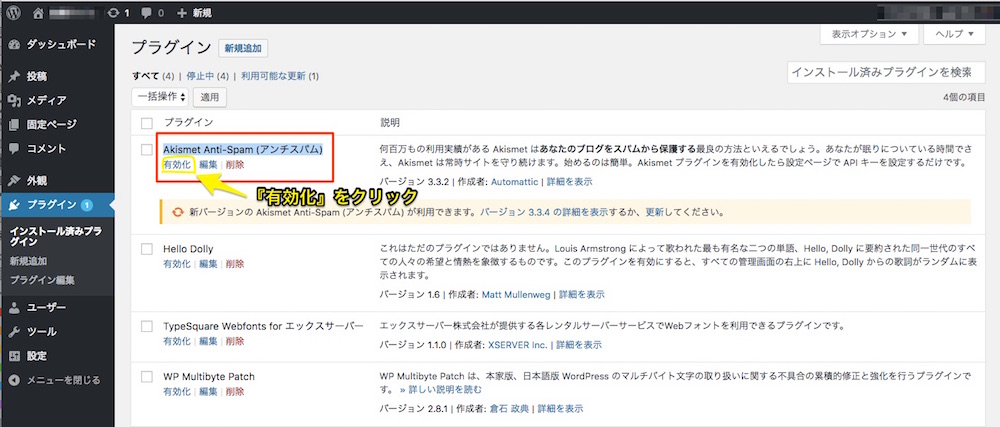
Task: Click 編集 under WP Multibyte Patch
Action: point(208,391)
